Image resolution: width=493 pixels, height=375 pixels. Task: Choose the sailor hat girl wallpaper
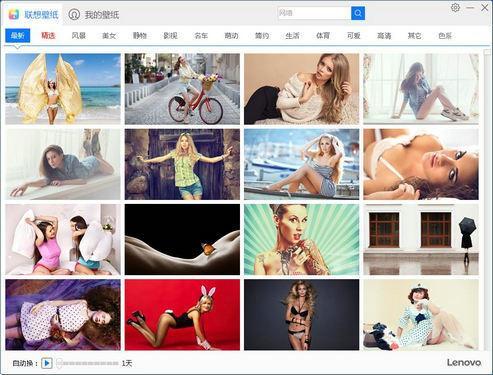pos(421,315)
